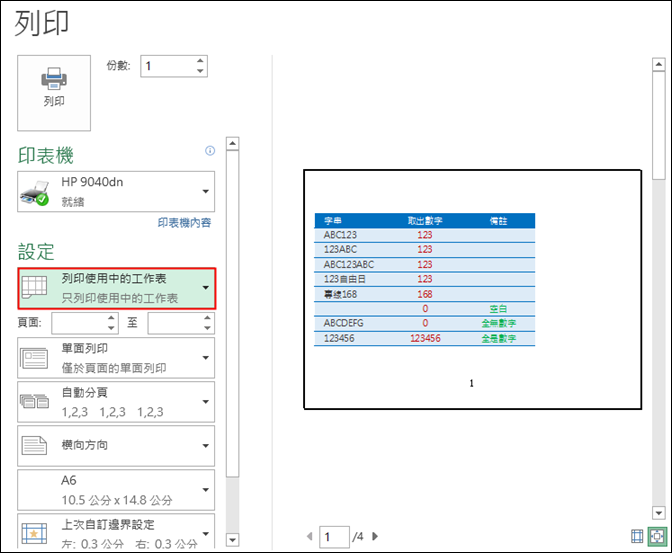Click the large Print (列印) button
Image resolution: width=672 pixels, height=553 pixels.
coord(54,93)
